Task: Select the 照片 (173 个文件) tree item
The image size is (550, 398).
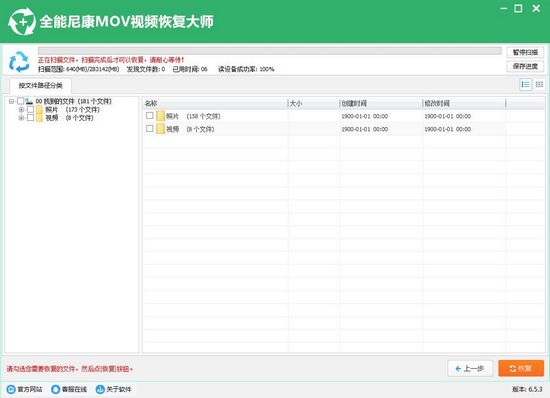Action: [x=72, y=110]
